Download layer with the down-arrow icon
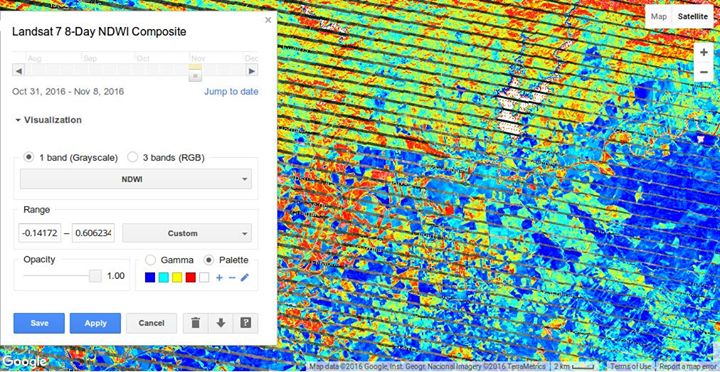This screenshot has height=372, width=720. (x=221, y=323)
